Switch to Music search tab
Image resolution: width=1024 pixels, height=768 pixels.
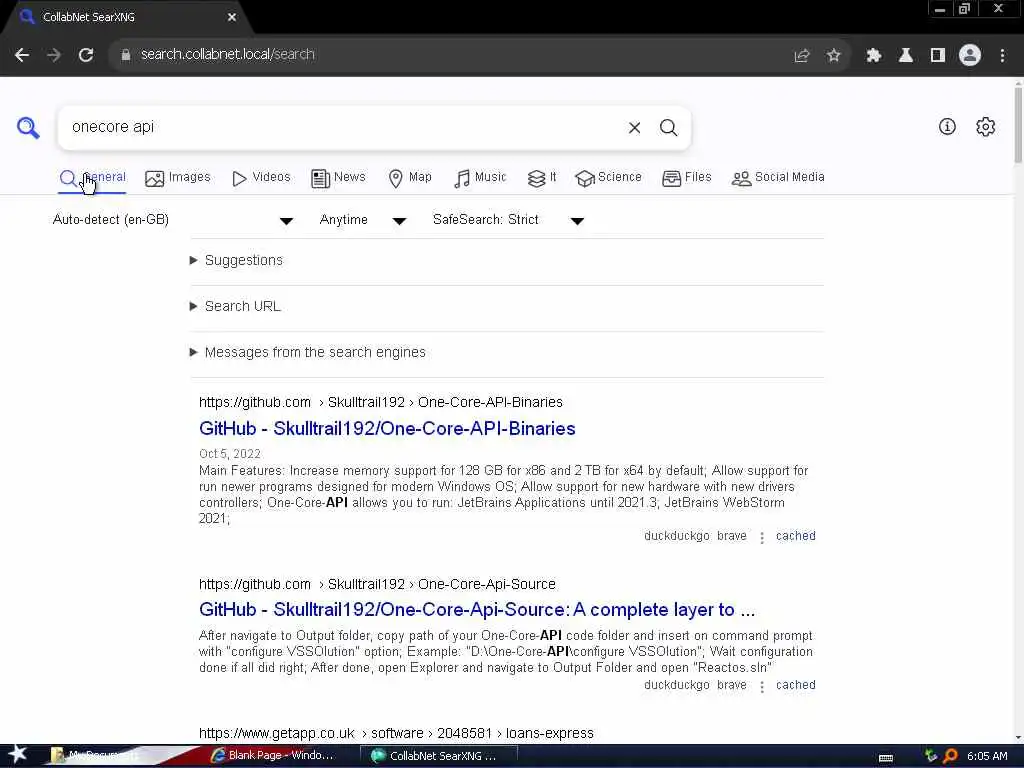pos(480,178)
